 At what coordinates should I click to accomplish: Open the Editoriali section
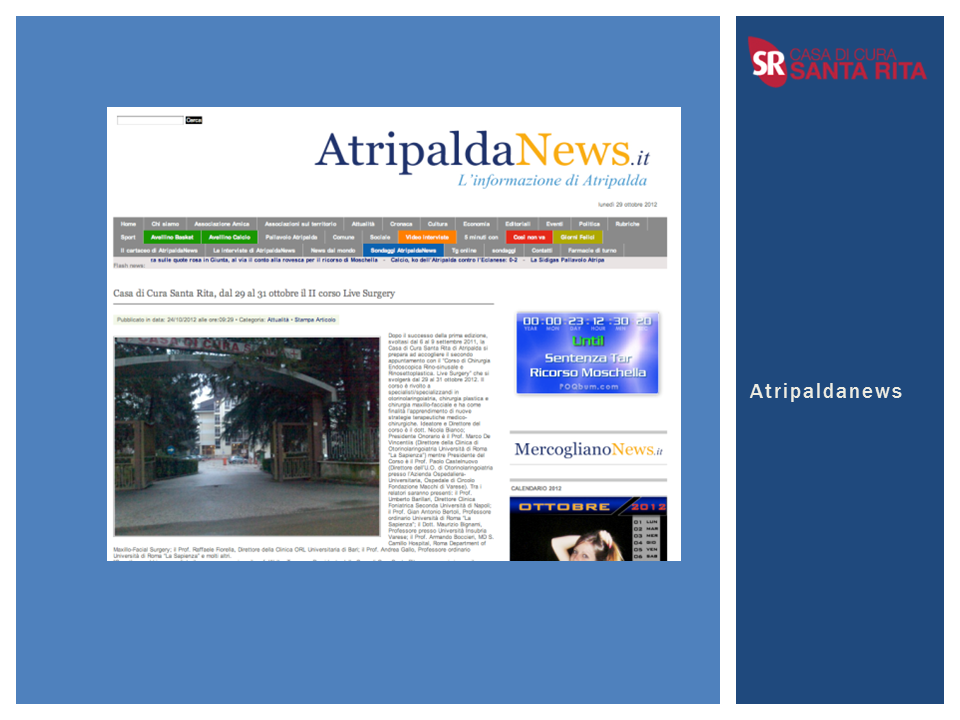tap(518, 224)
